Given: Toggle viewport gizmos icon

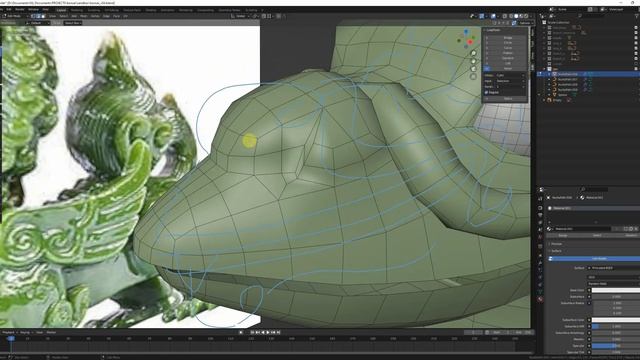Looking at the screenshot, I should coord(482,16).
